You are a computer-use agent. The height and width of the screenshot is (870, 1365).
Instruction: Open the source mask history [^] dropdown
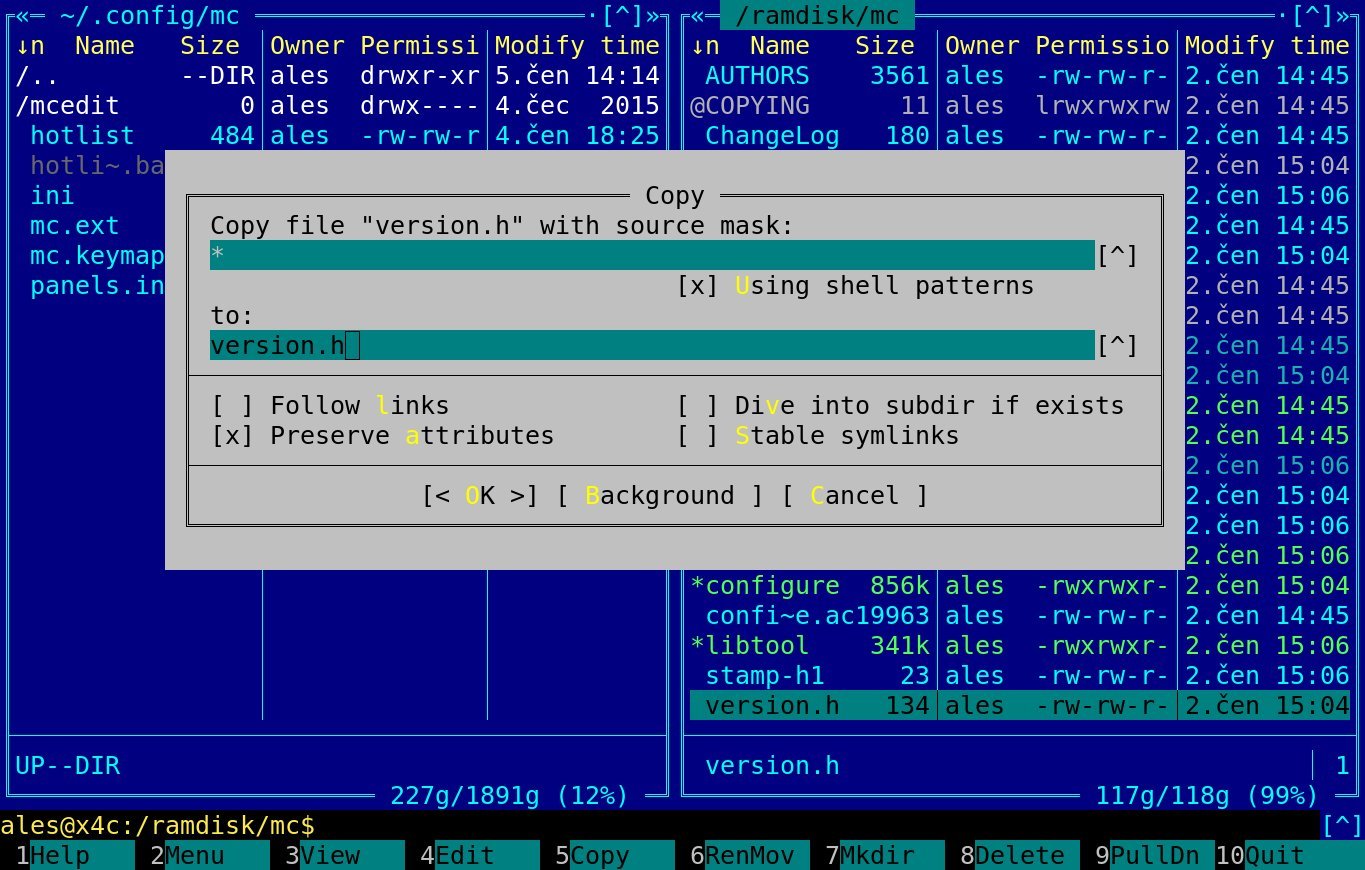(x=1117, y=256)
